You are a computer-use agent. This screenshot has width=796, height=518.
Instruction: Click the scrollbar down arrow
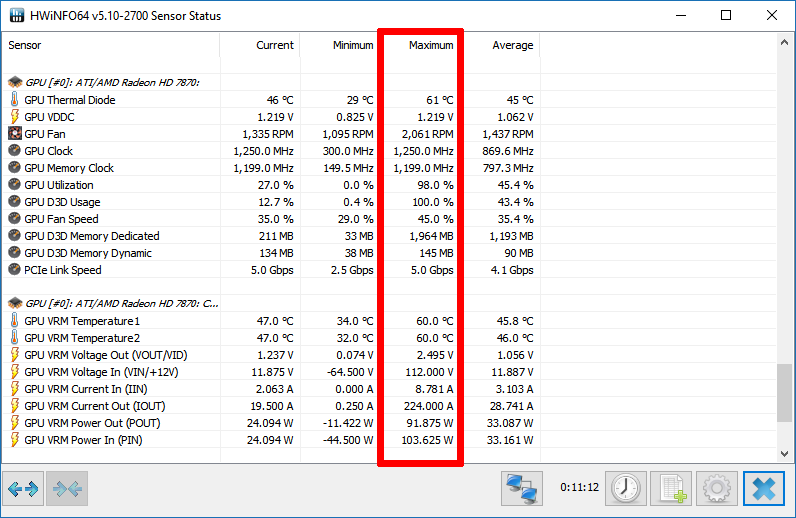(784, 454)
